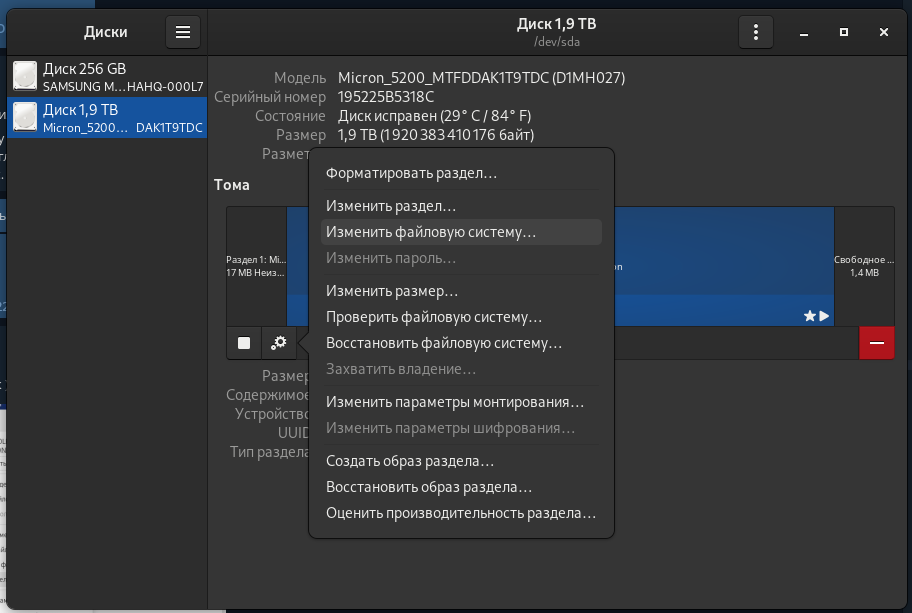Click "Восстановить файловую систему…" entry
The height and width of the screenshot is (613, 912).
(x=444, y=343)
